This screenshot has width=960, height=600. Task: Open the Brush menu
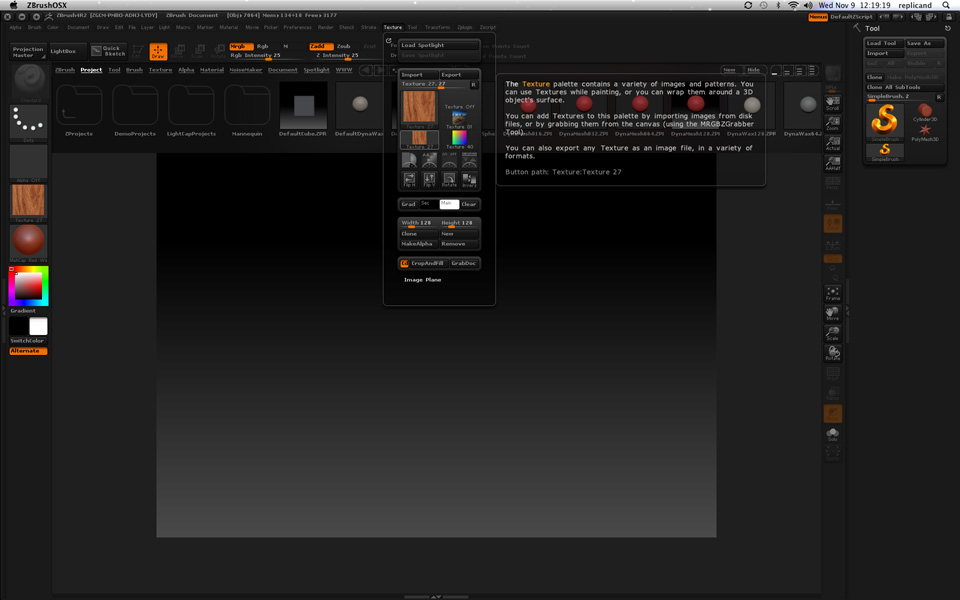point(34,28)
